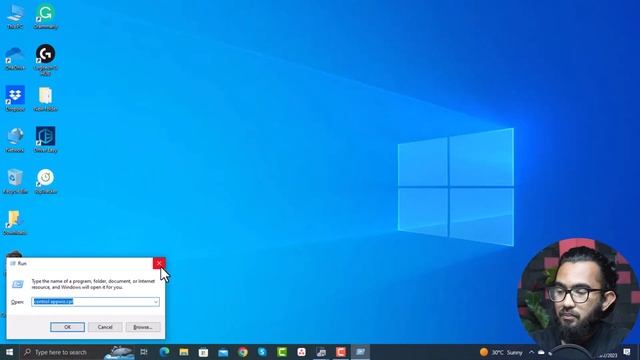Click the taskbar search box

coord(77,352)
